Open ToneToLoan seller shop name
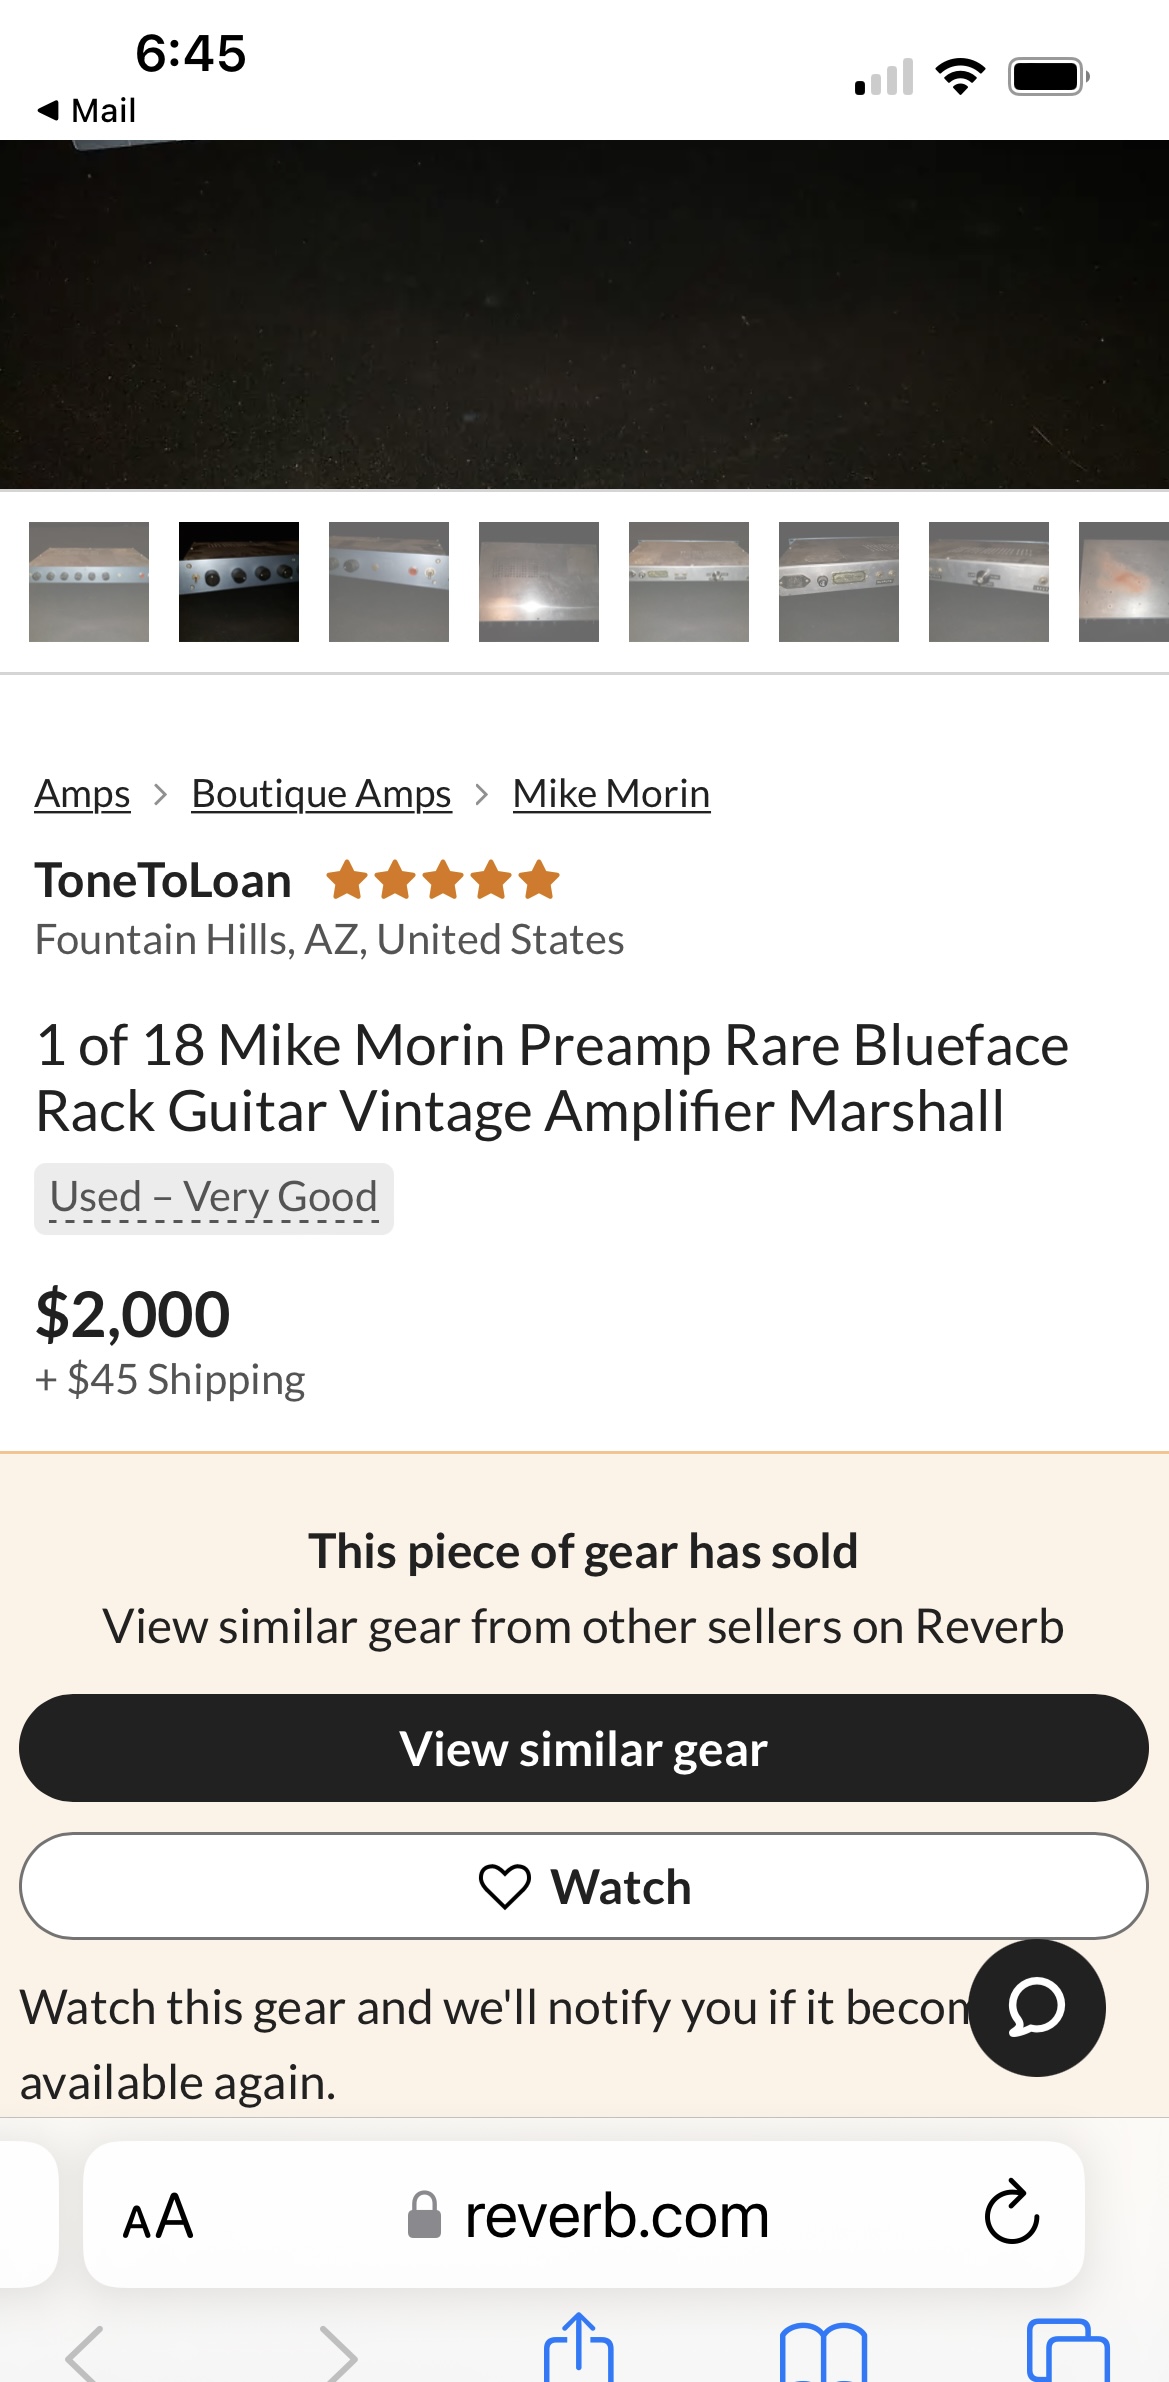This screenshot has width=1169, height=2382. pyautogui.click(x=163, y=881)
